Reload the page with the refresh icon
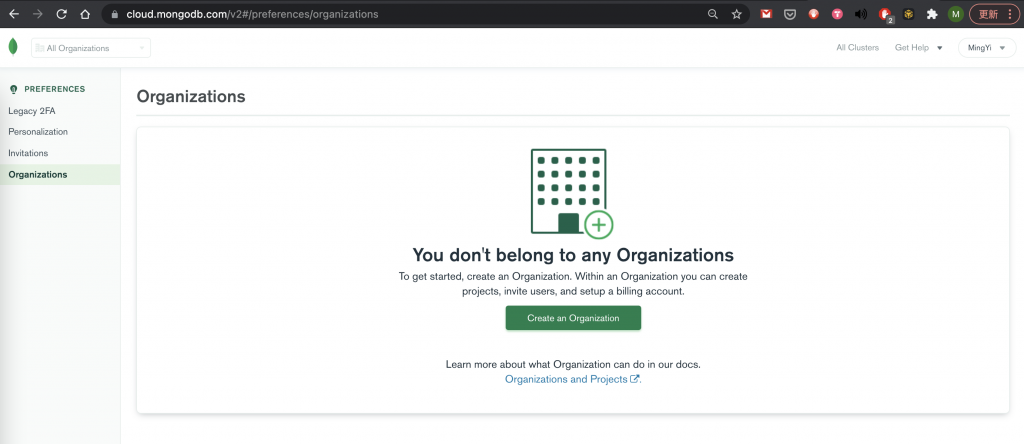The image size is (1024, 444). point(61,14)
